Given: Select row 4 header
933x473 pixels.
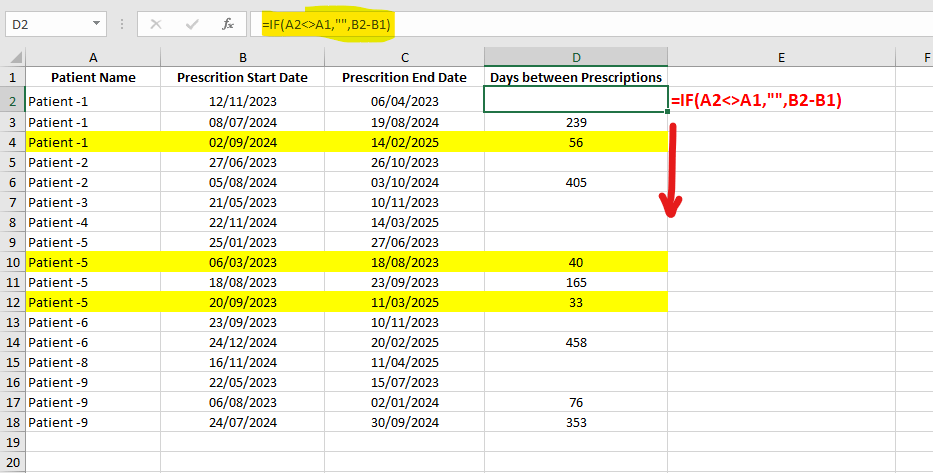Looking at the screenshot, I should (12, 142).
